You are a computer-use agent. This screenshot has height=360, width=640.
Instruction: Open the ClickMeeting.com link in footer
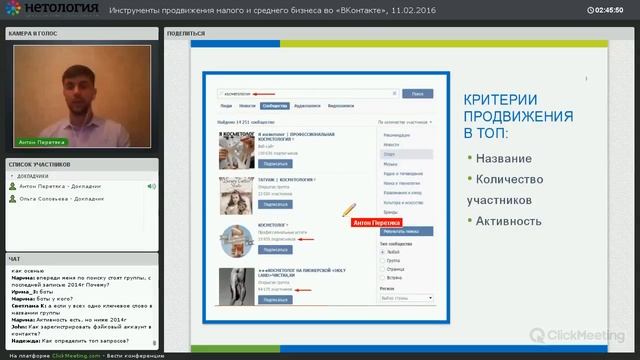[76, 356]
